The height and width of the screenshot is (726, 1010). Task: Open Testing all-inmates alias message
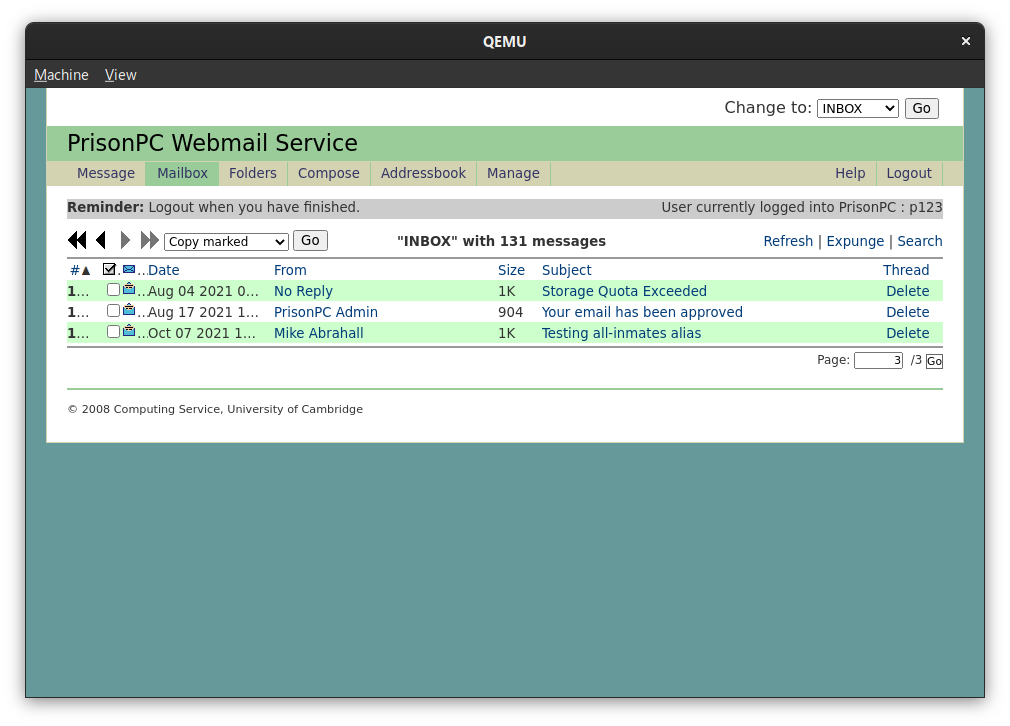click(621, 333)
